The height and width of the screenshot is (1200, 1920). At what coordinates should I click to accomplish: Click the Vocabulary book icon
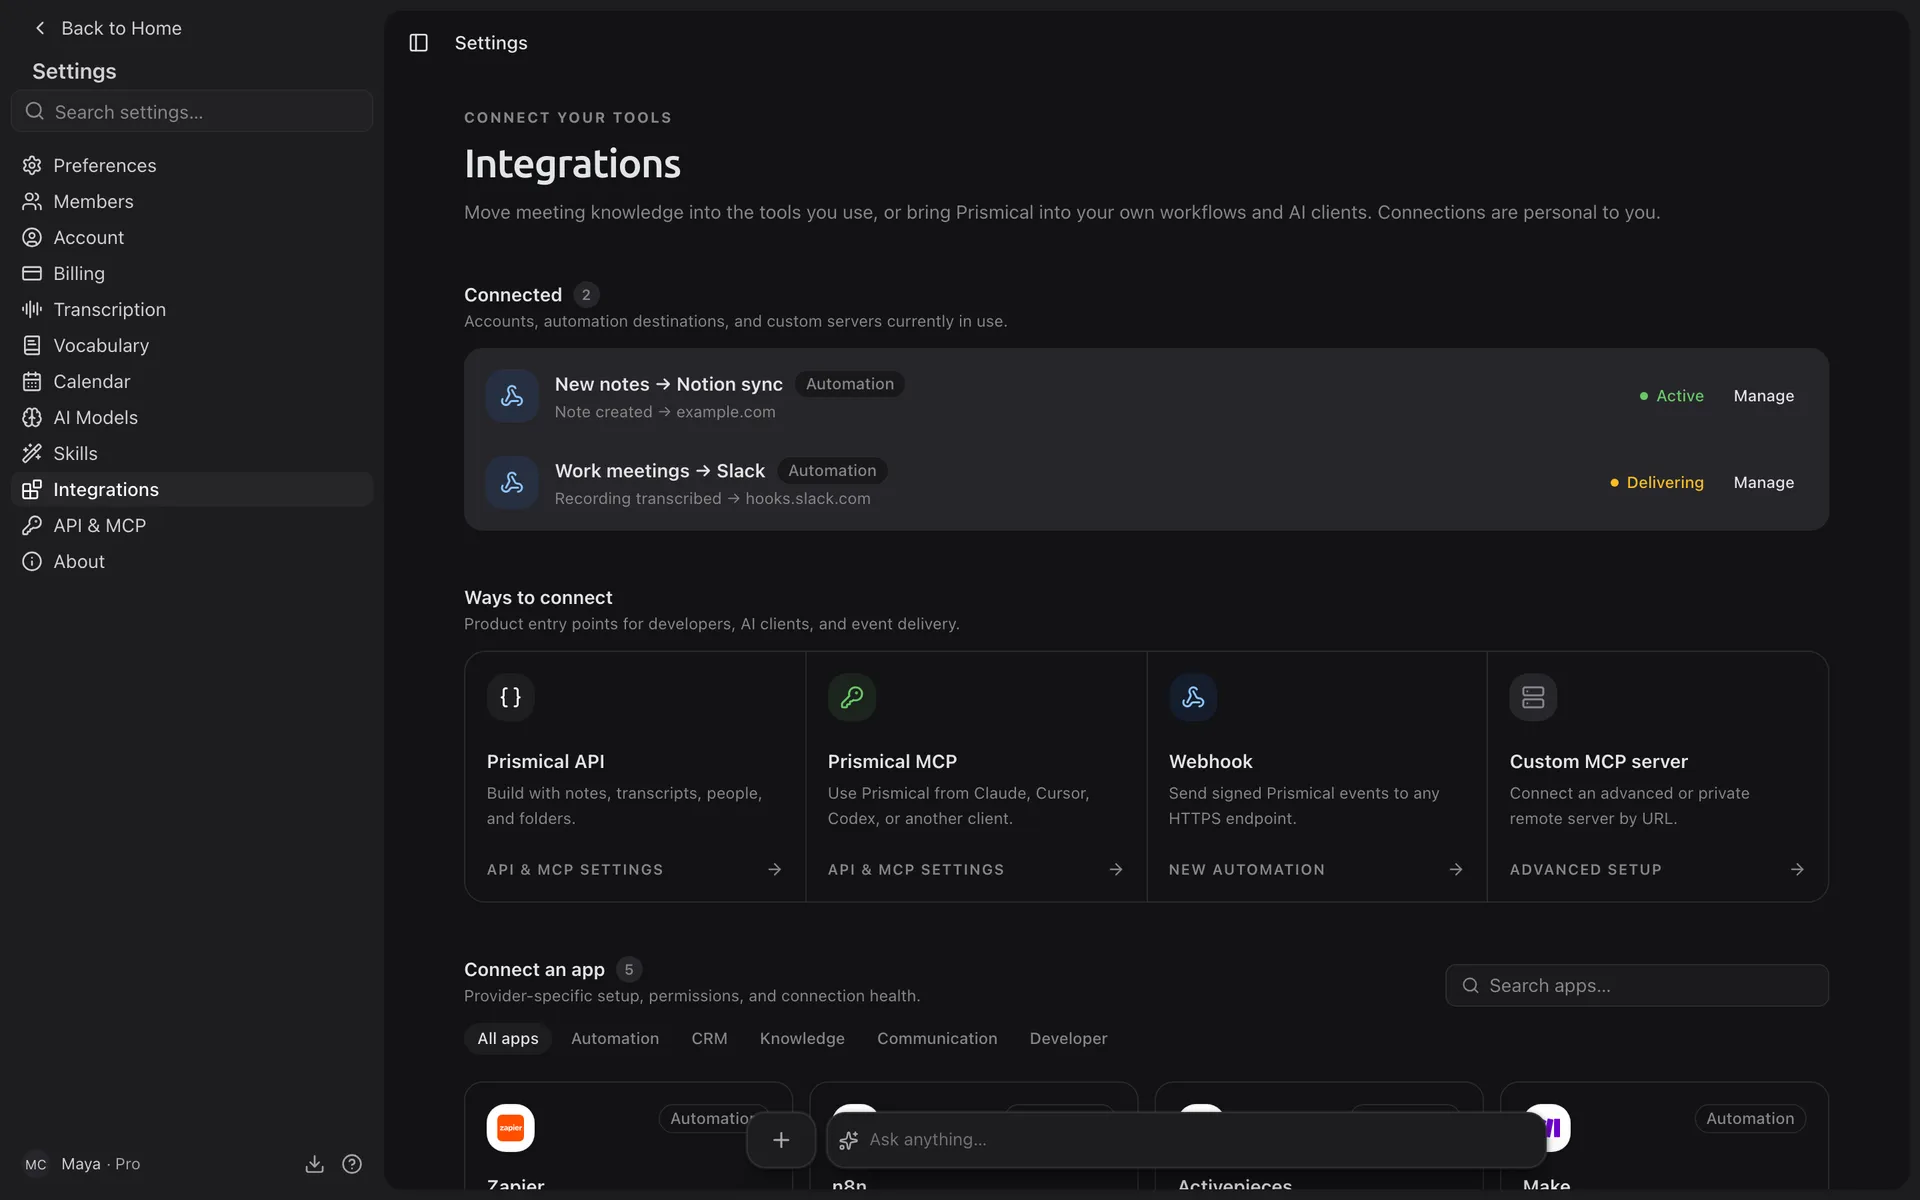[x=32, y=345]
